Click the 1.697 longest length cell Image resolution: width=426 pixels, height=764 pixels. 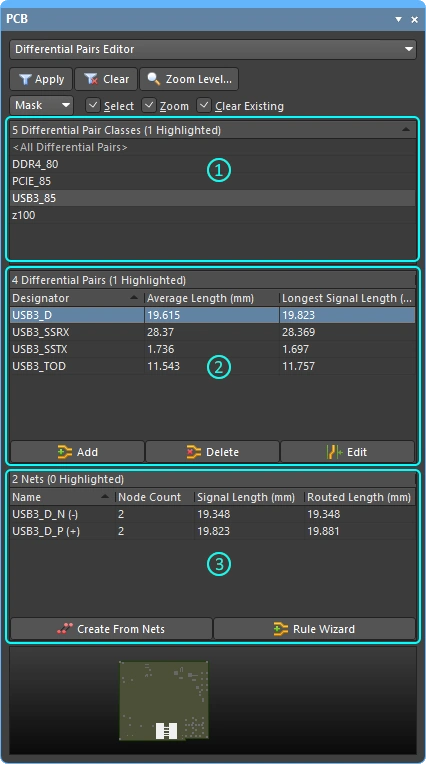coord(348,349)
